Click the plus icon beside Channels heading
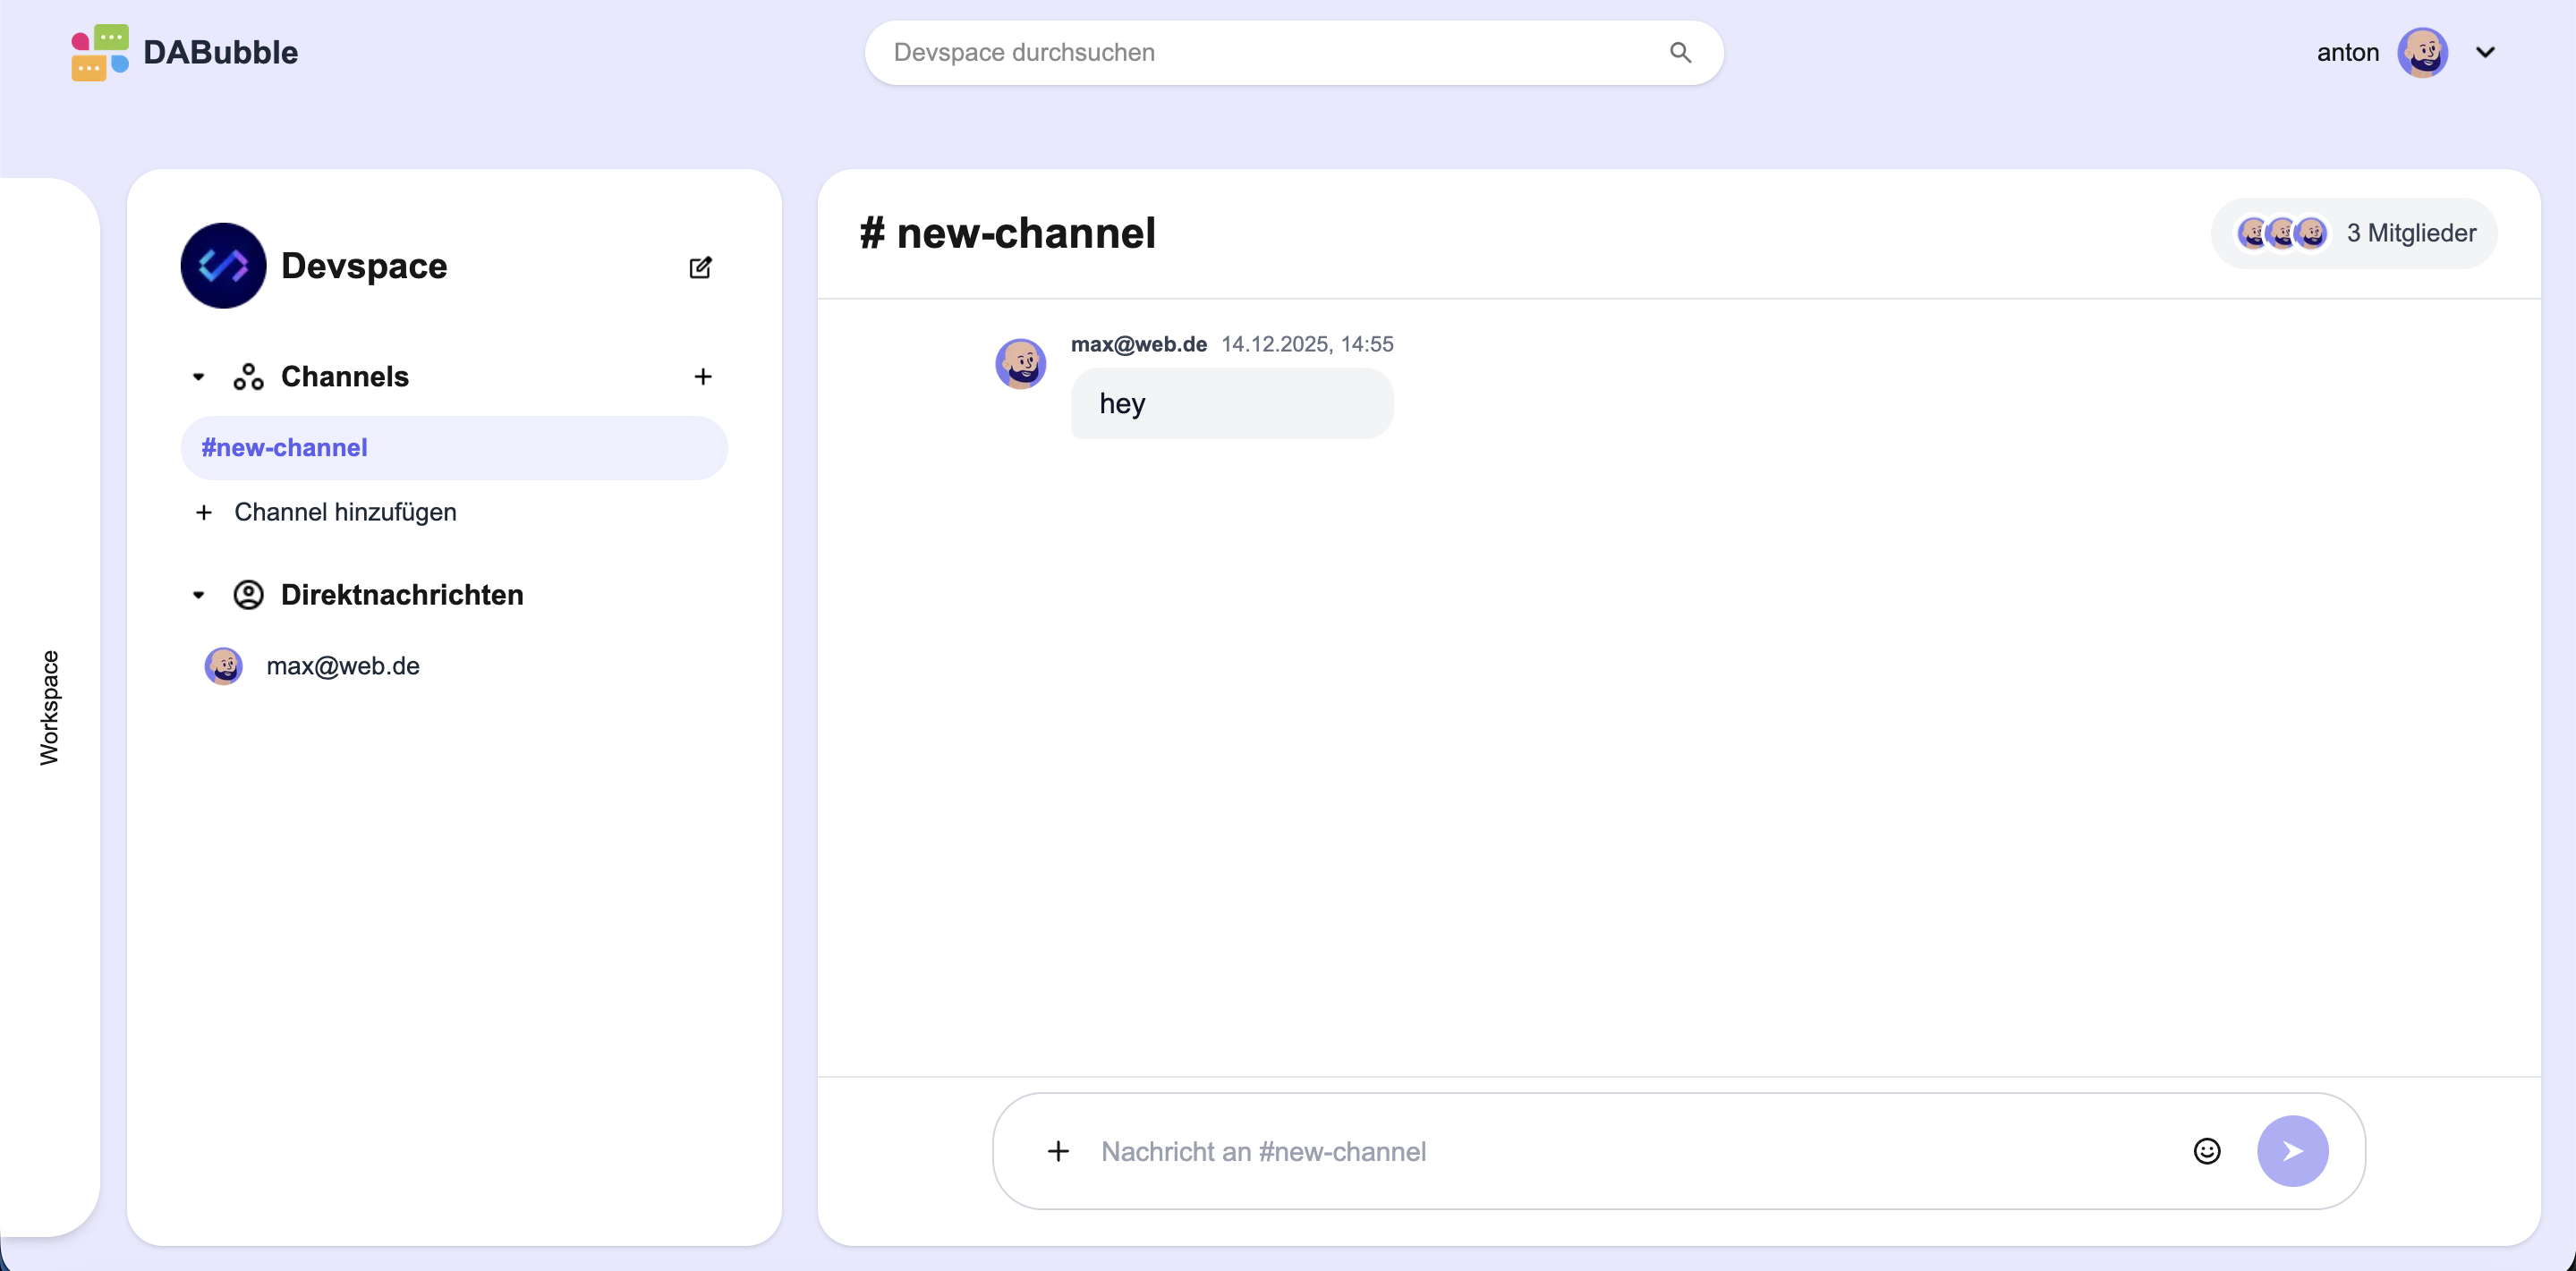Viewport: 2576px width, 1271px height. coord(702,376)
